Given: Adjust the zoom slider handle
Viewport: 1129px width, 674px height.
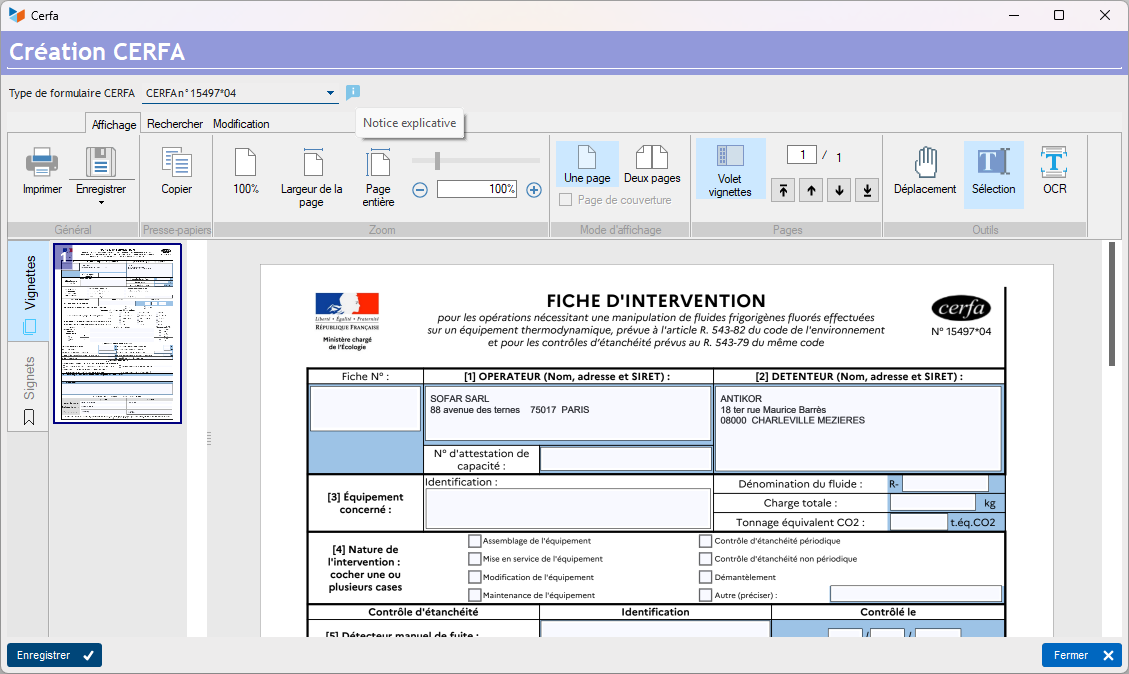Looking at the screenshot, I should (437, 161).
